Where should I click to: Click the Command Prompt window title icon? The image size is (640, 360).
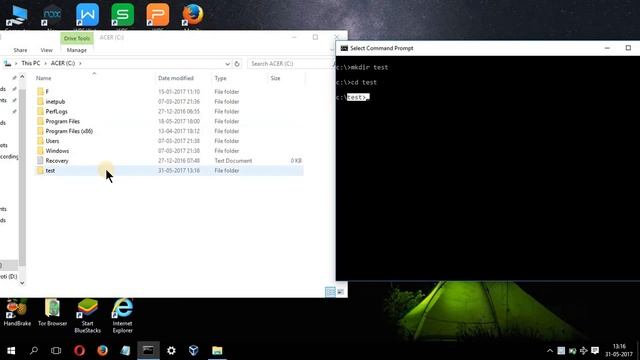pos(344,48)
